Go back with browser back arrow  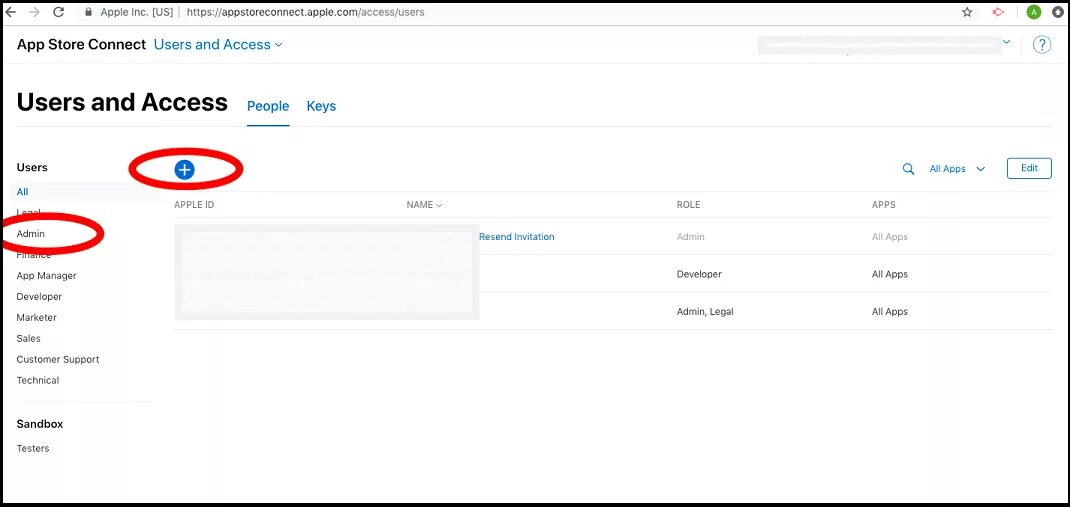tap(11, 12)
